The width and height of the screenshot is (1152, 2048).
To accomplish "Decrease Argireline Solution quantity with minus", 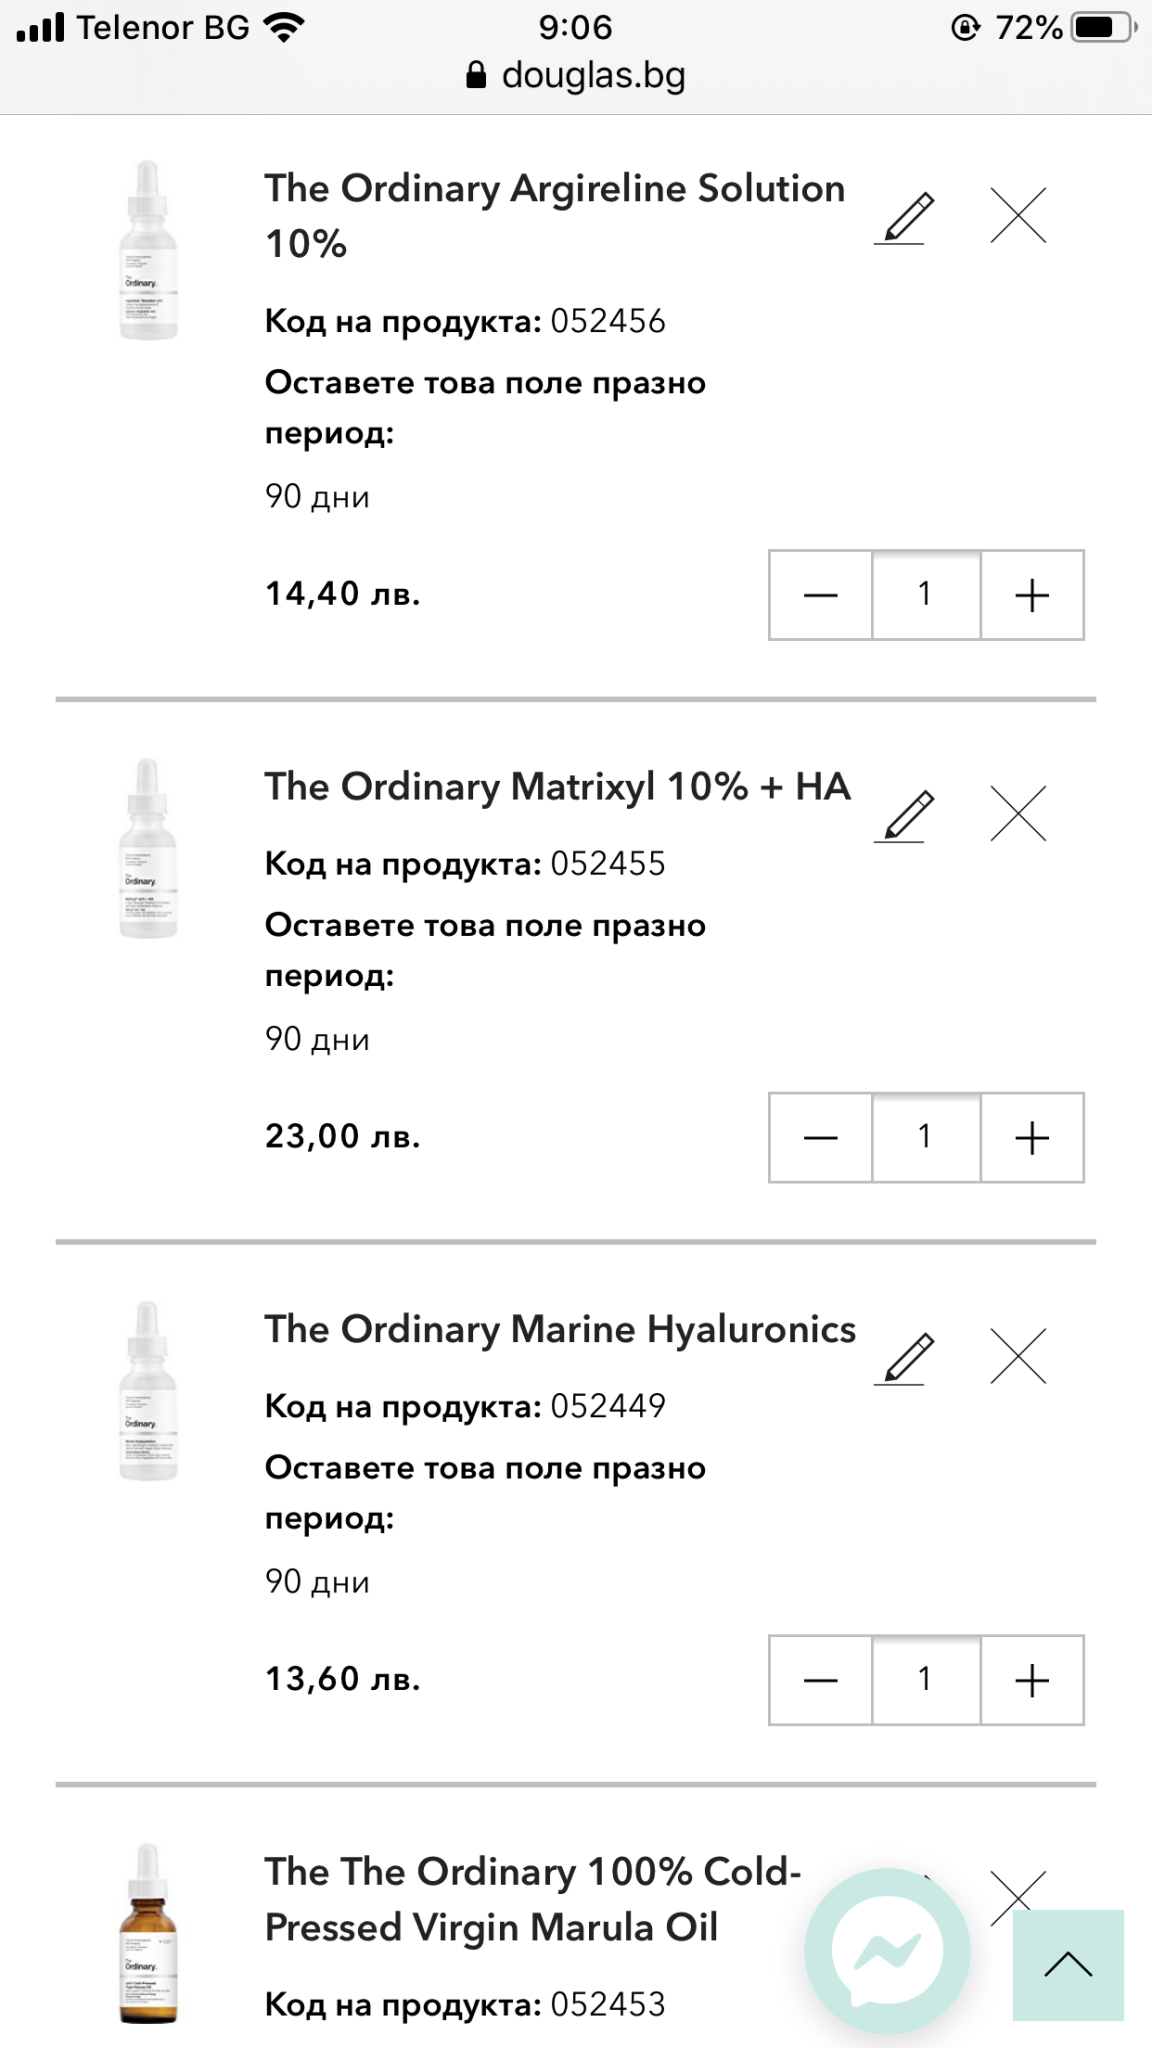I will 820,595.
